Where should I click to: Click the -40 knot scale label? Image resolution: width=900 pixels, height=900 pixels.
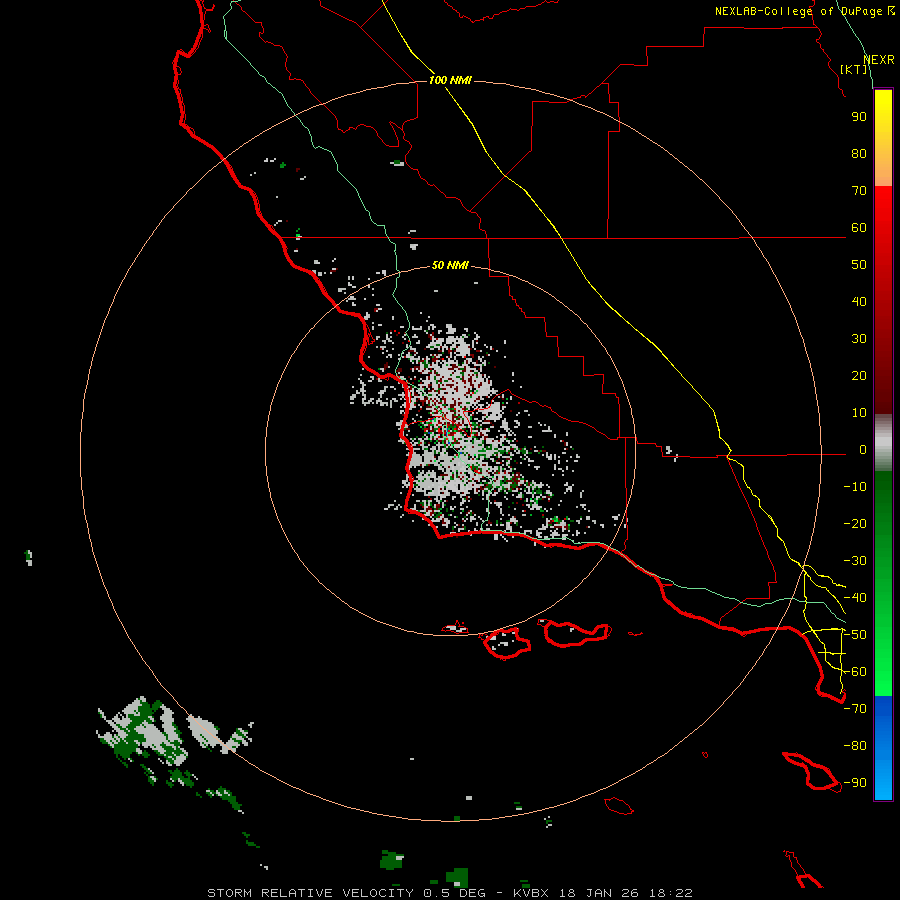click(x=855, y=598)
